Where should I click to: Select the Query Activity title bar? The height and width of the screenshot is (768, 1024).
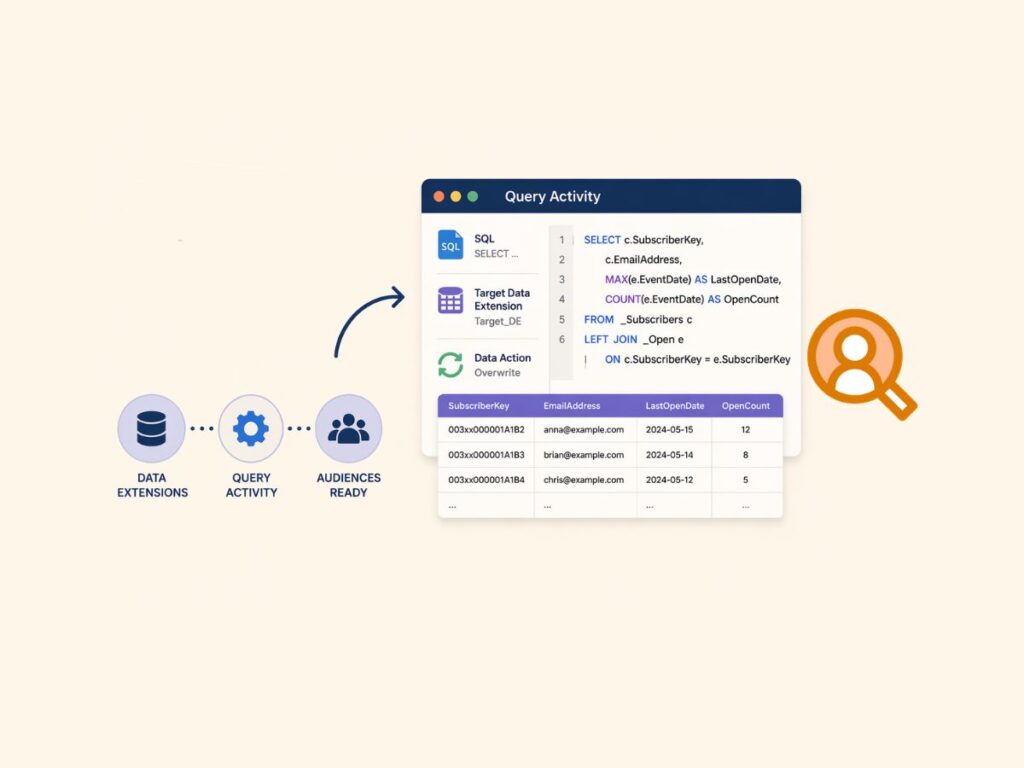click(x=554, y=196)
